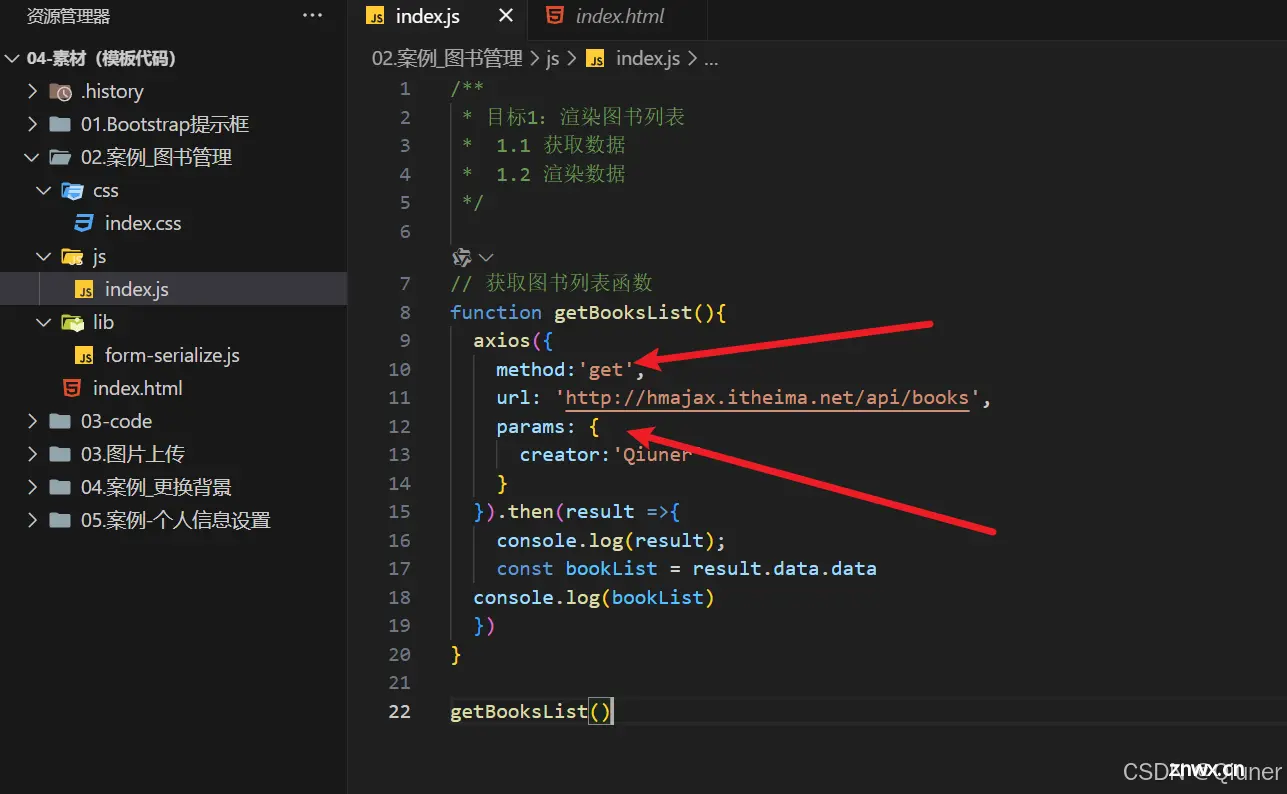Collapse the js folder chevron
This screenshot has height=794, width=1287.
tap(44, 256)
